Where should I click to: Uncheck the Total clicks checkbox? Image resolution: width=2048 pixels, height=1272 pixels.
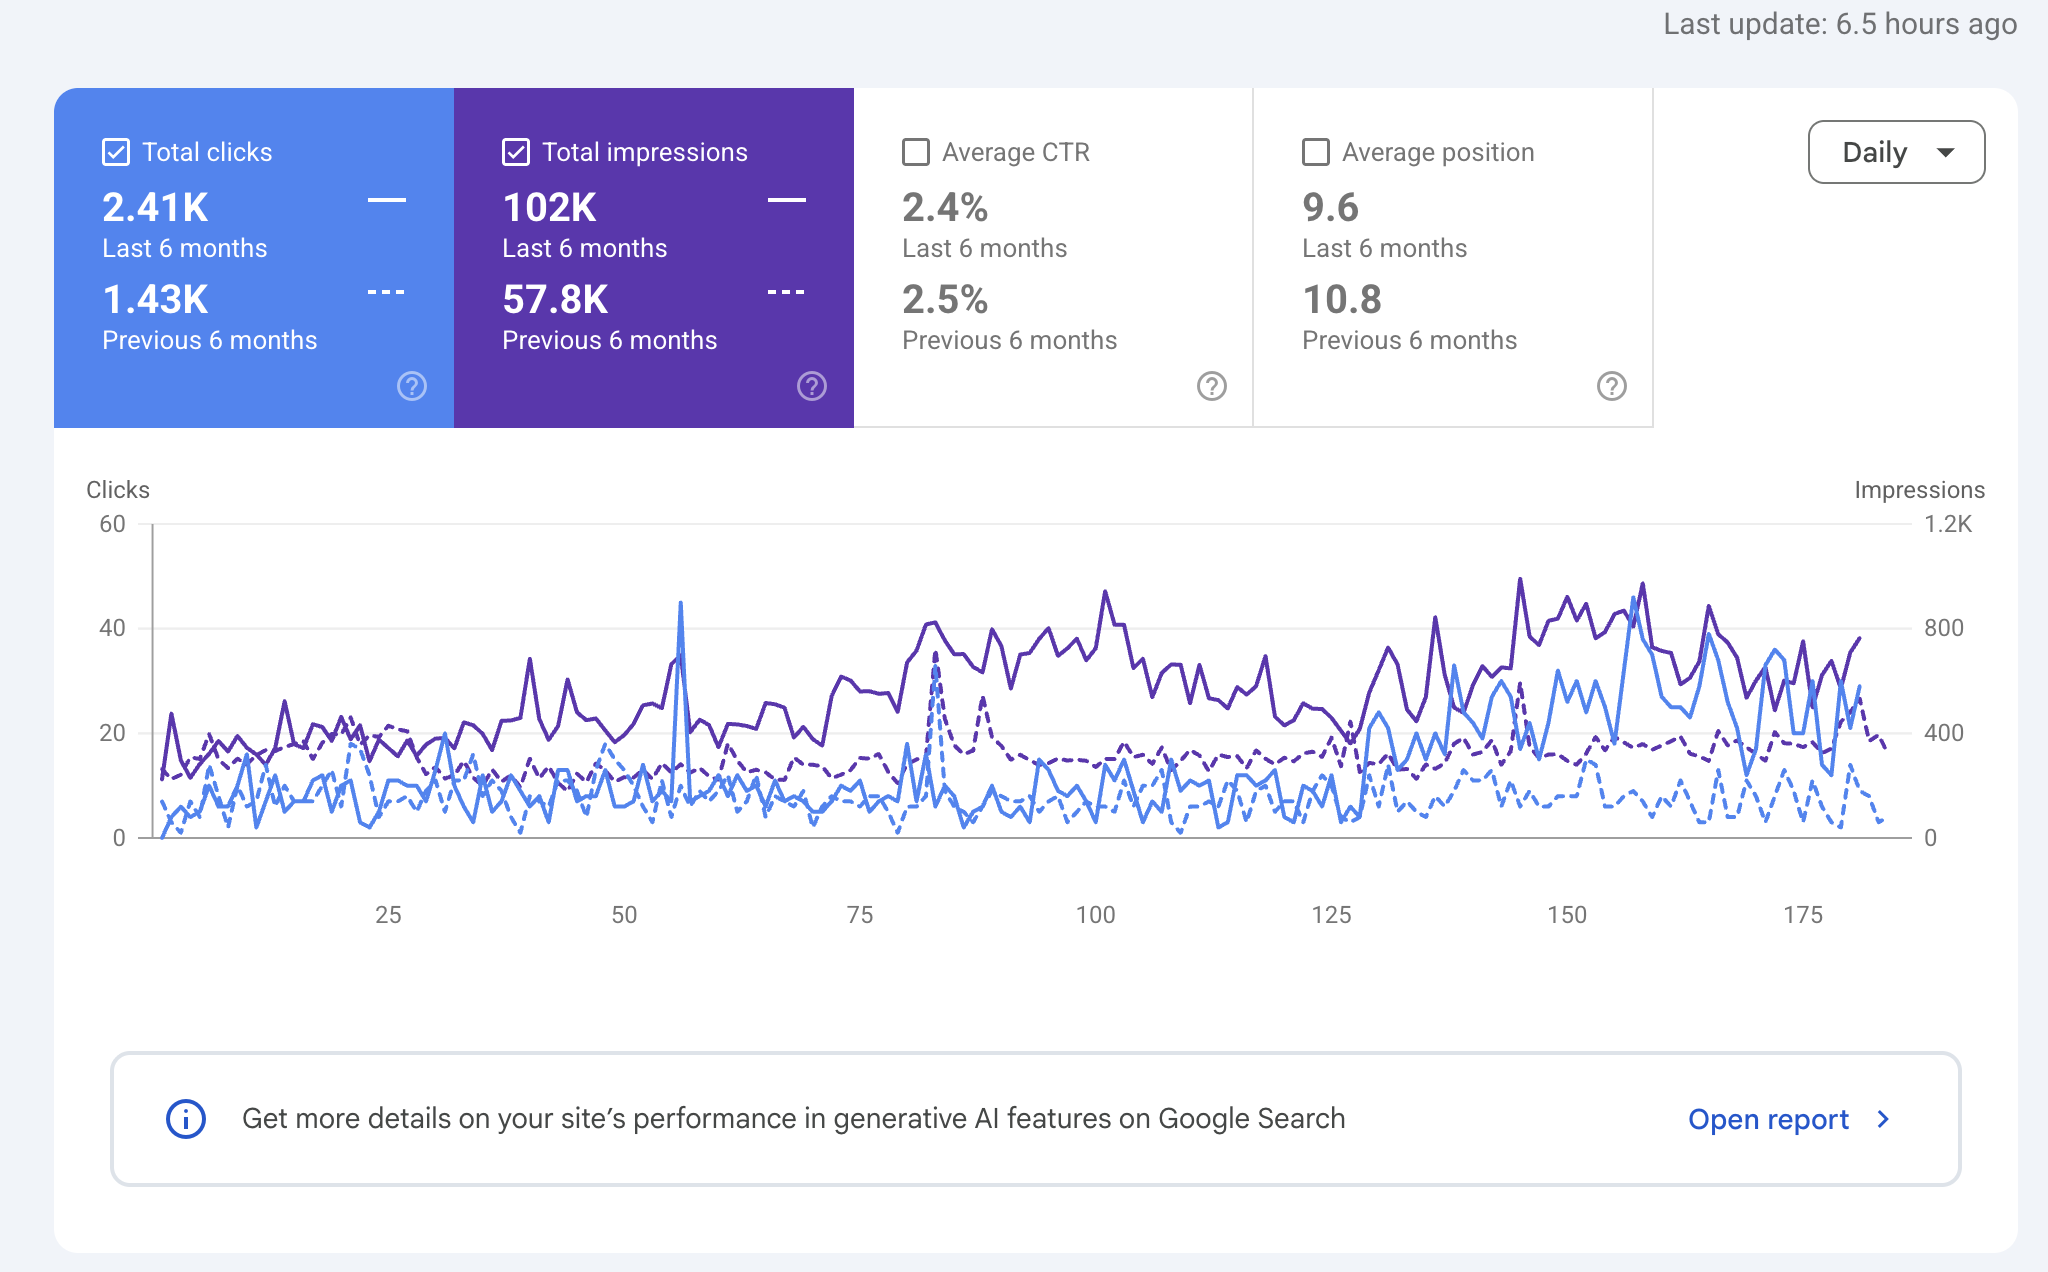point(116,152)
